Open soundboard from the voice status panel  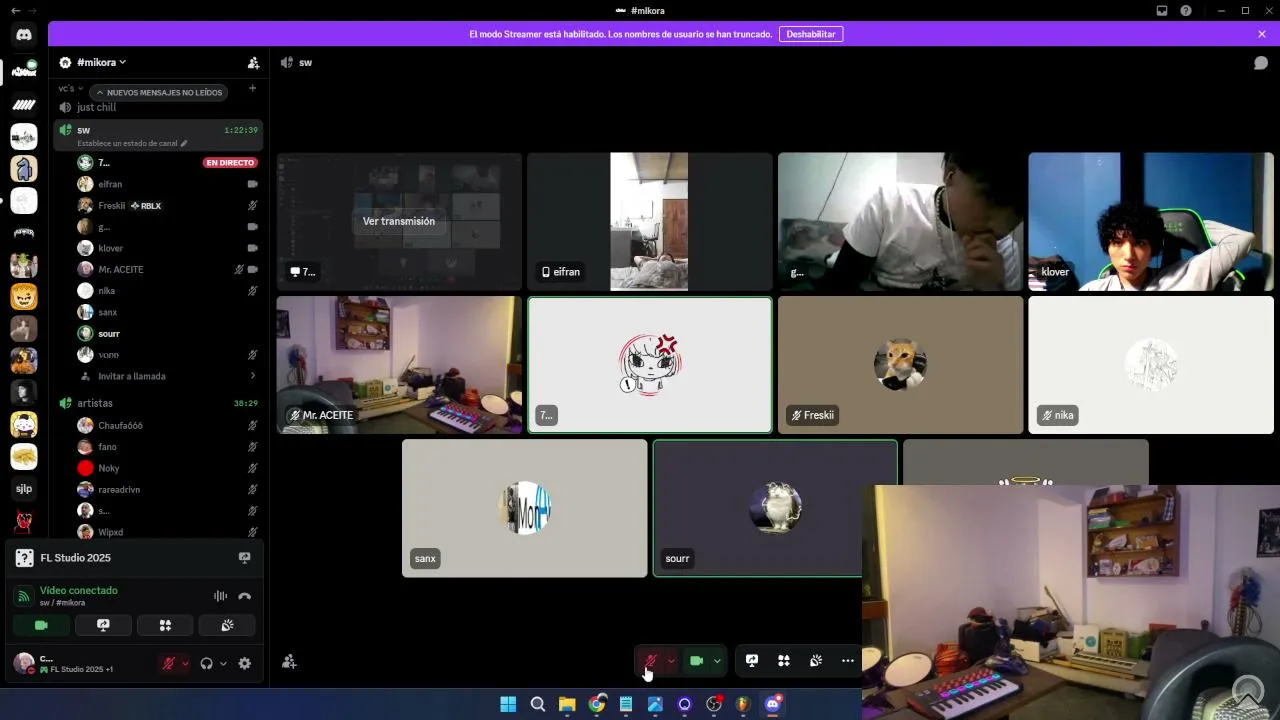tap(227, 625)
